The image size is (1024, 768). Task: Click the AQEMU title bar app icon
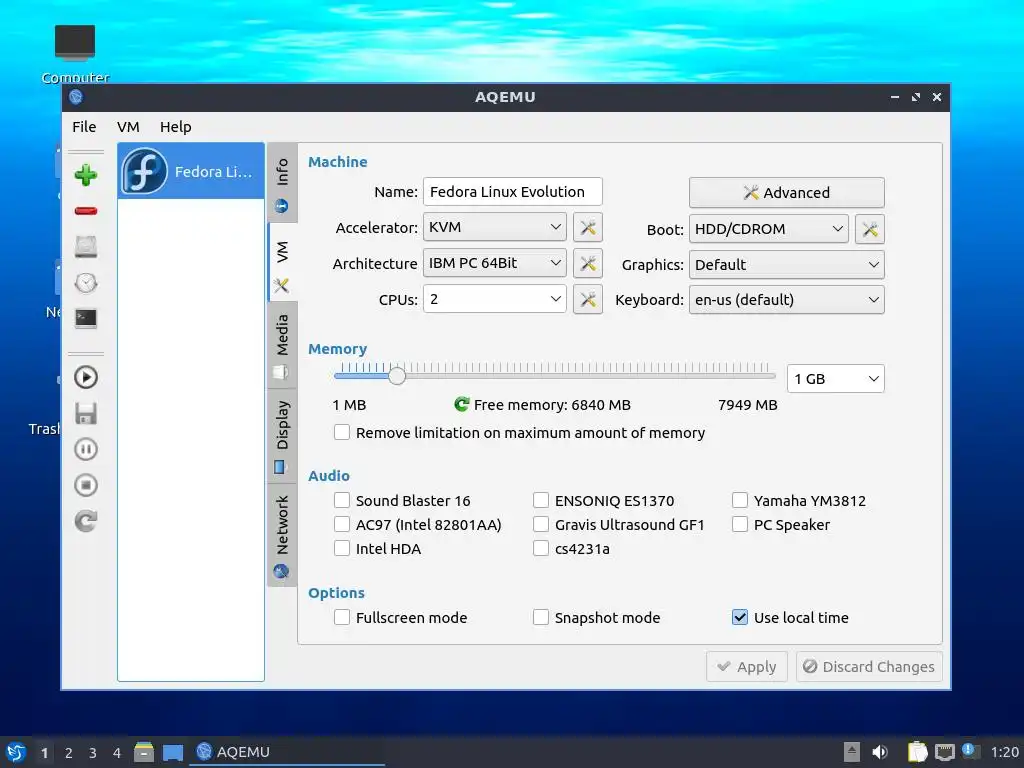pyautogui.click(x=76, y=97)
